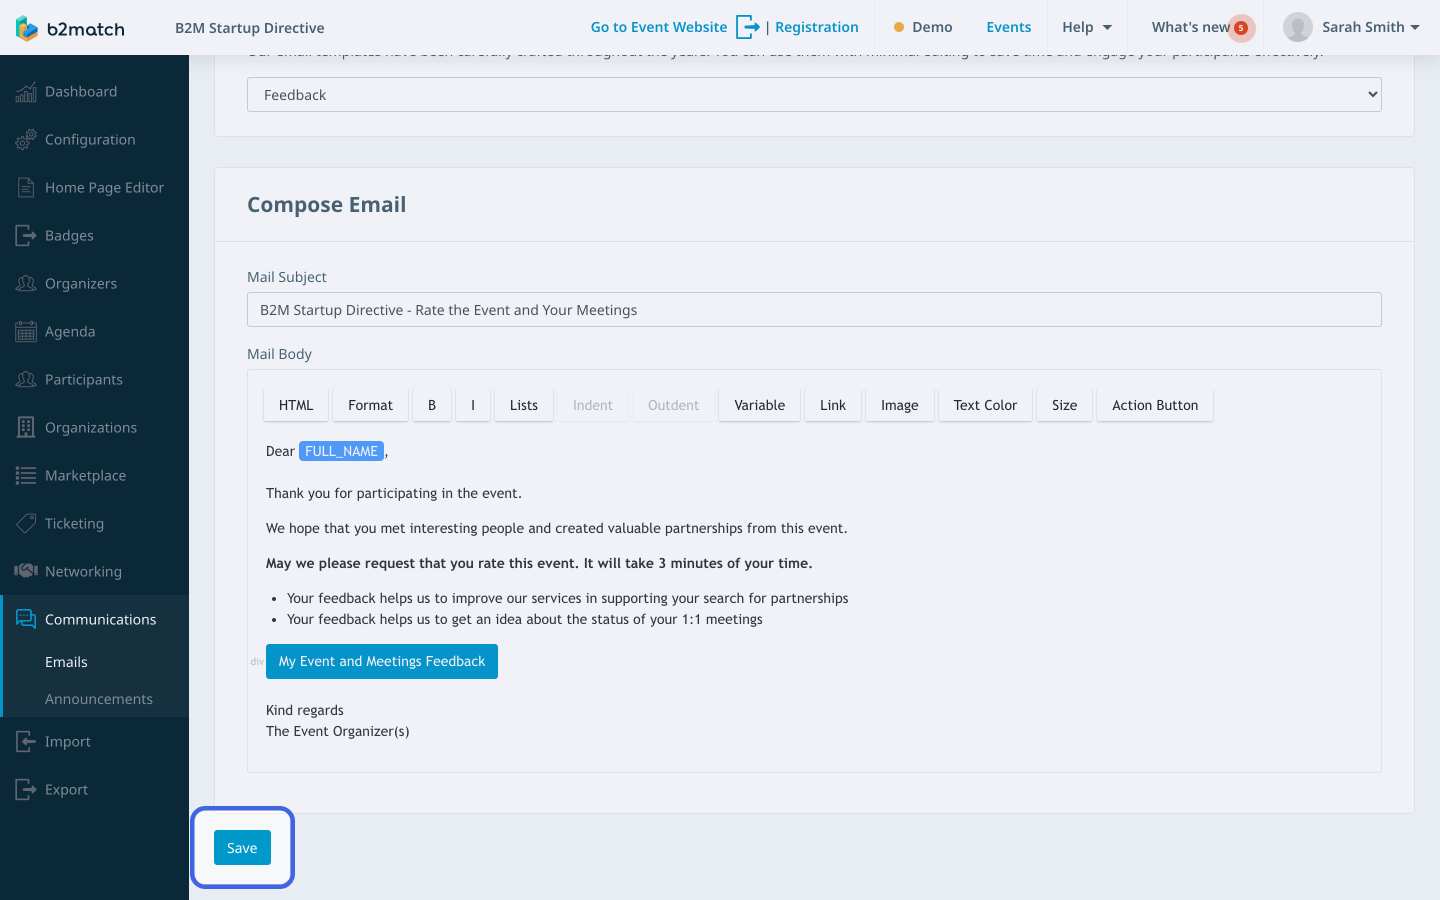
Task: Select Announcements in the Communications submenu
Action: coord(99,699)
